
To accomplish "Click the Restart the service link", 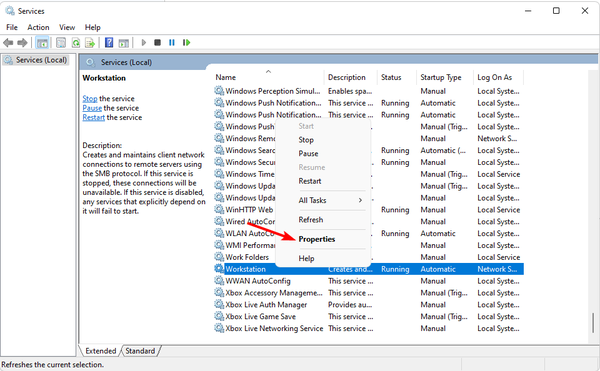I will [94, 117].
